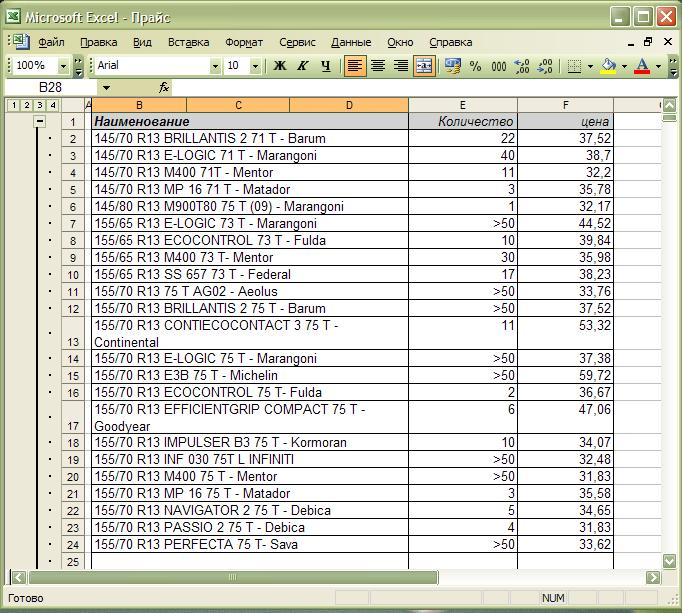Toggle bold formatting (Ж)
Viewport: 682px width, 613px height.
tap(280, 66)
